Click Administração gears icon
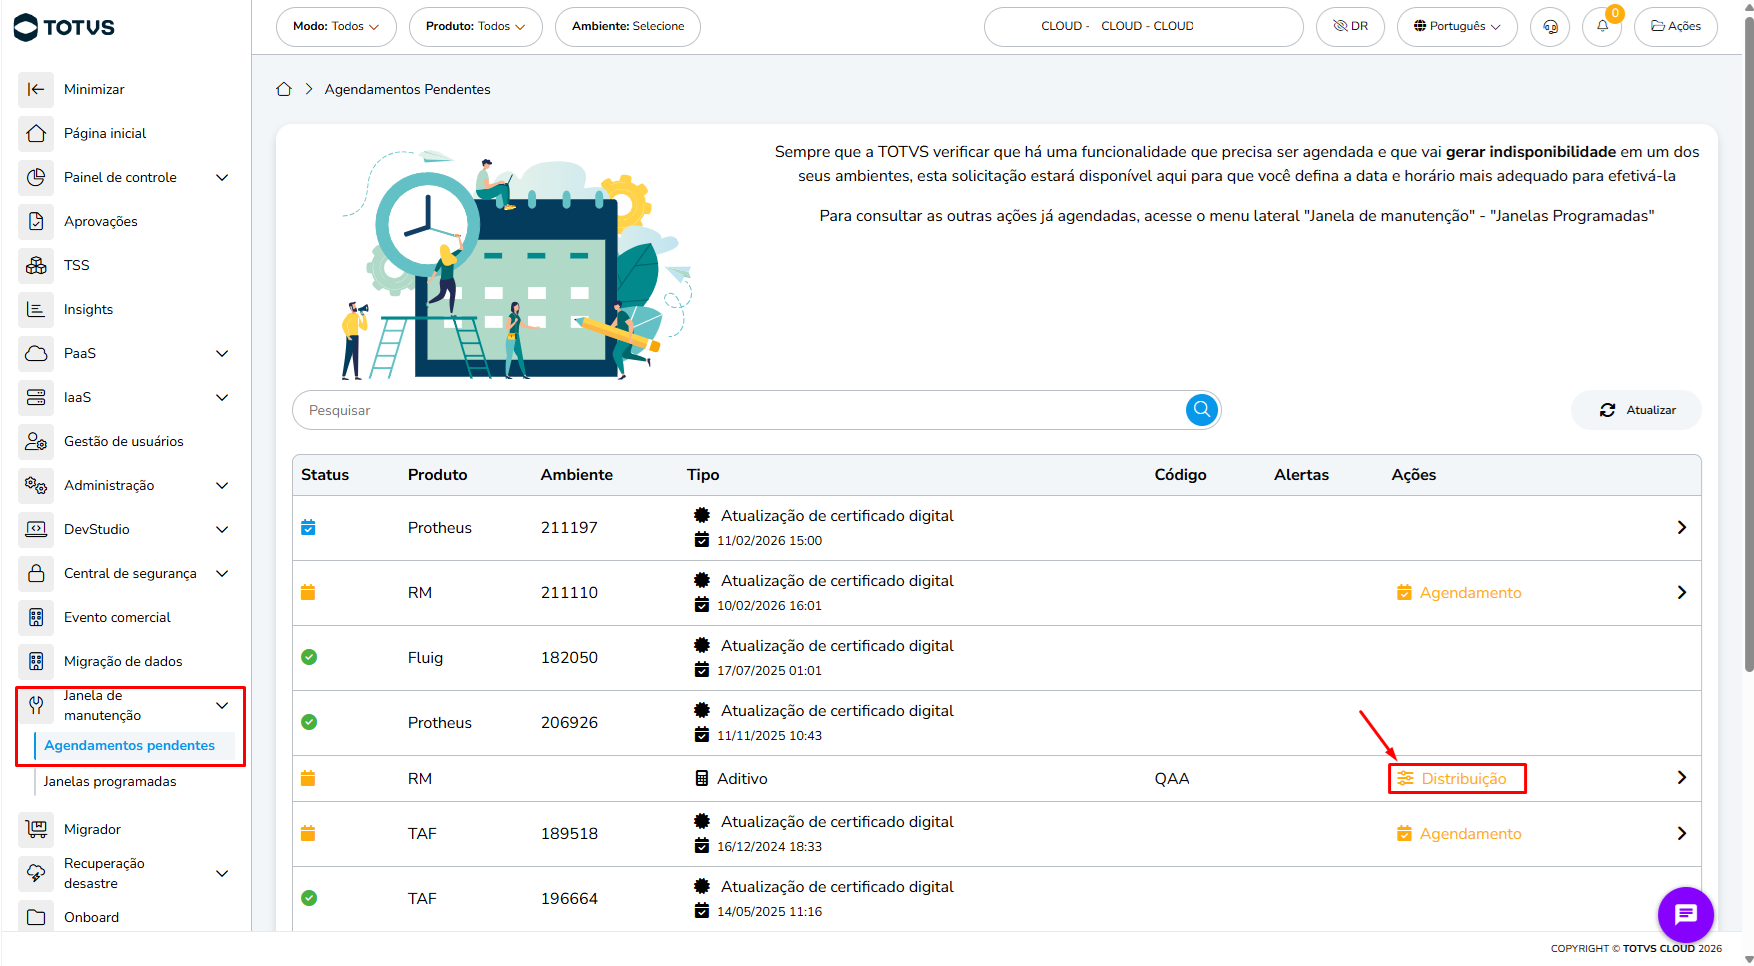The image size is (1754, 966). 36,485
